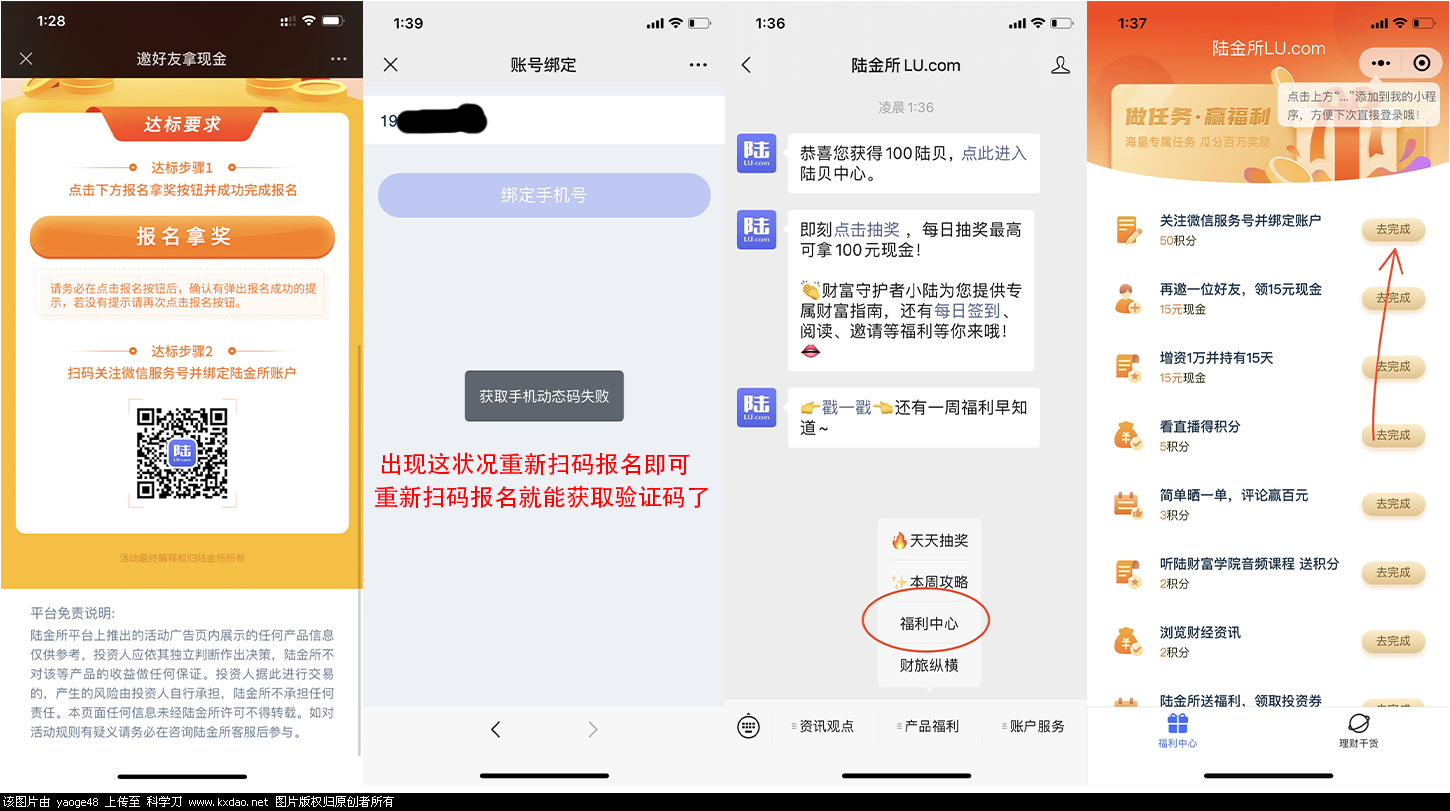Tap 去完成 for 再邀一位好友
This screenshot has height=811, width=1450.
point(1393,298)
